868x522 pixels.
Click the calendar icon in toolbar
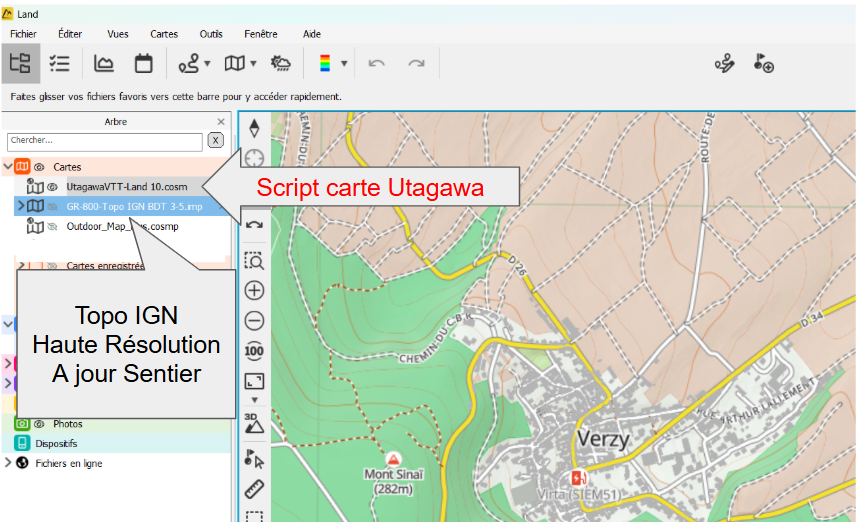coord(144,63)
